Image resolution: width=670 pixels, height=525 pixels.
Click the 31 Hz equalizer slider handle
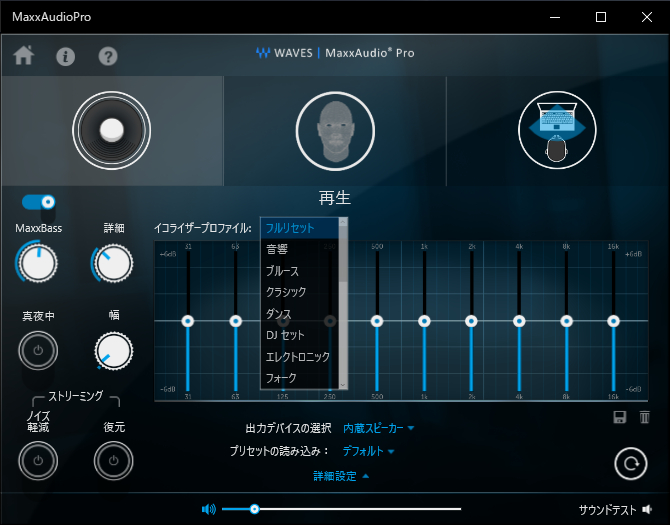188,321
